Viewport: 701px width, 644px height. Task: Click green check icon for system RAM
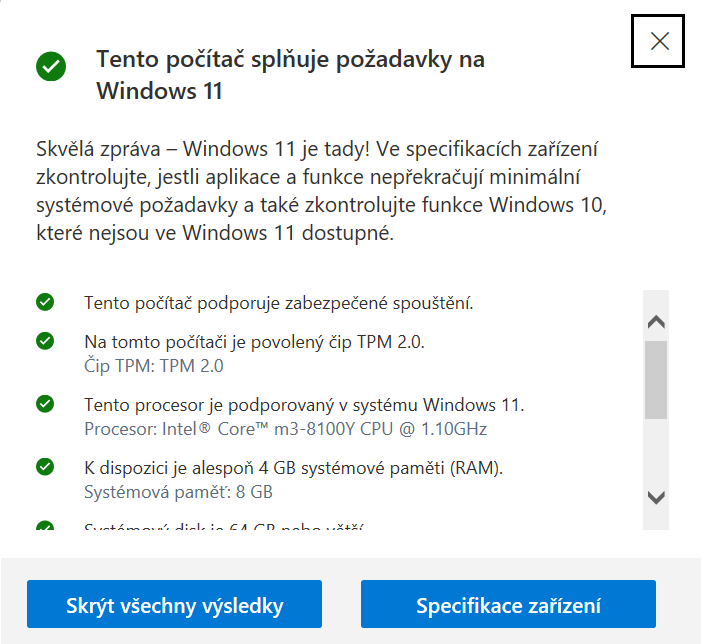[x=45, y=467]
